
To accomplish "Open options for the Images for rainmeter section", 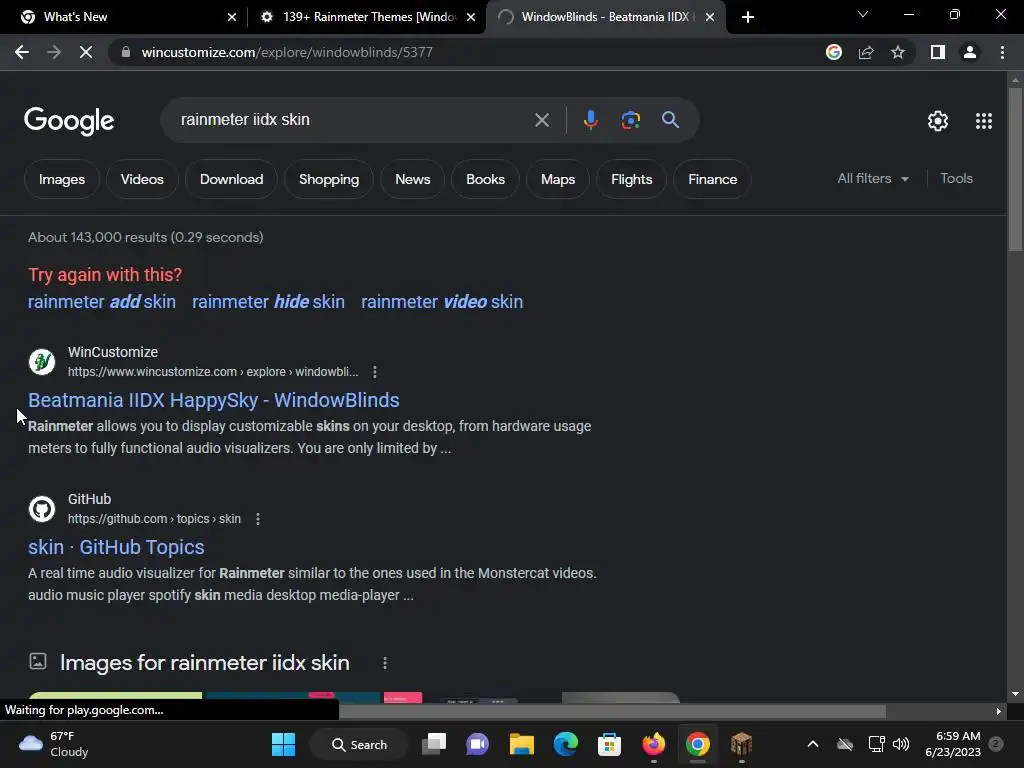I will tap(385, 663).
